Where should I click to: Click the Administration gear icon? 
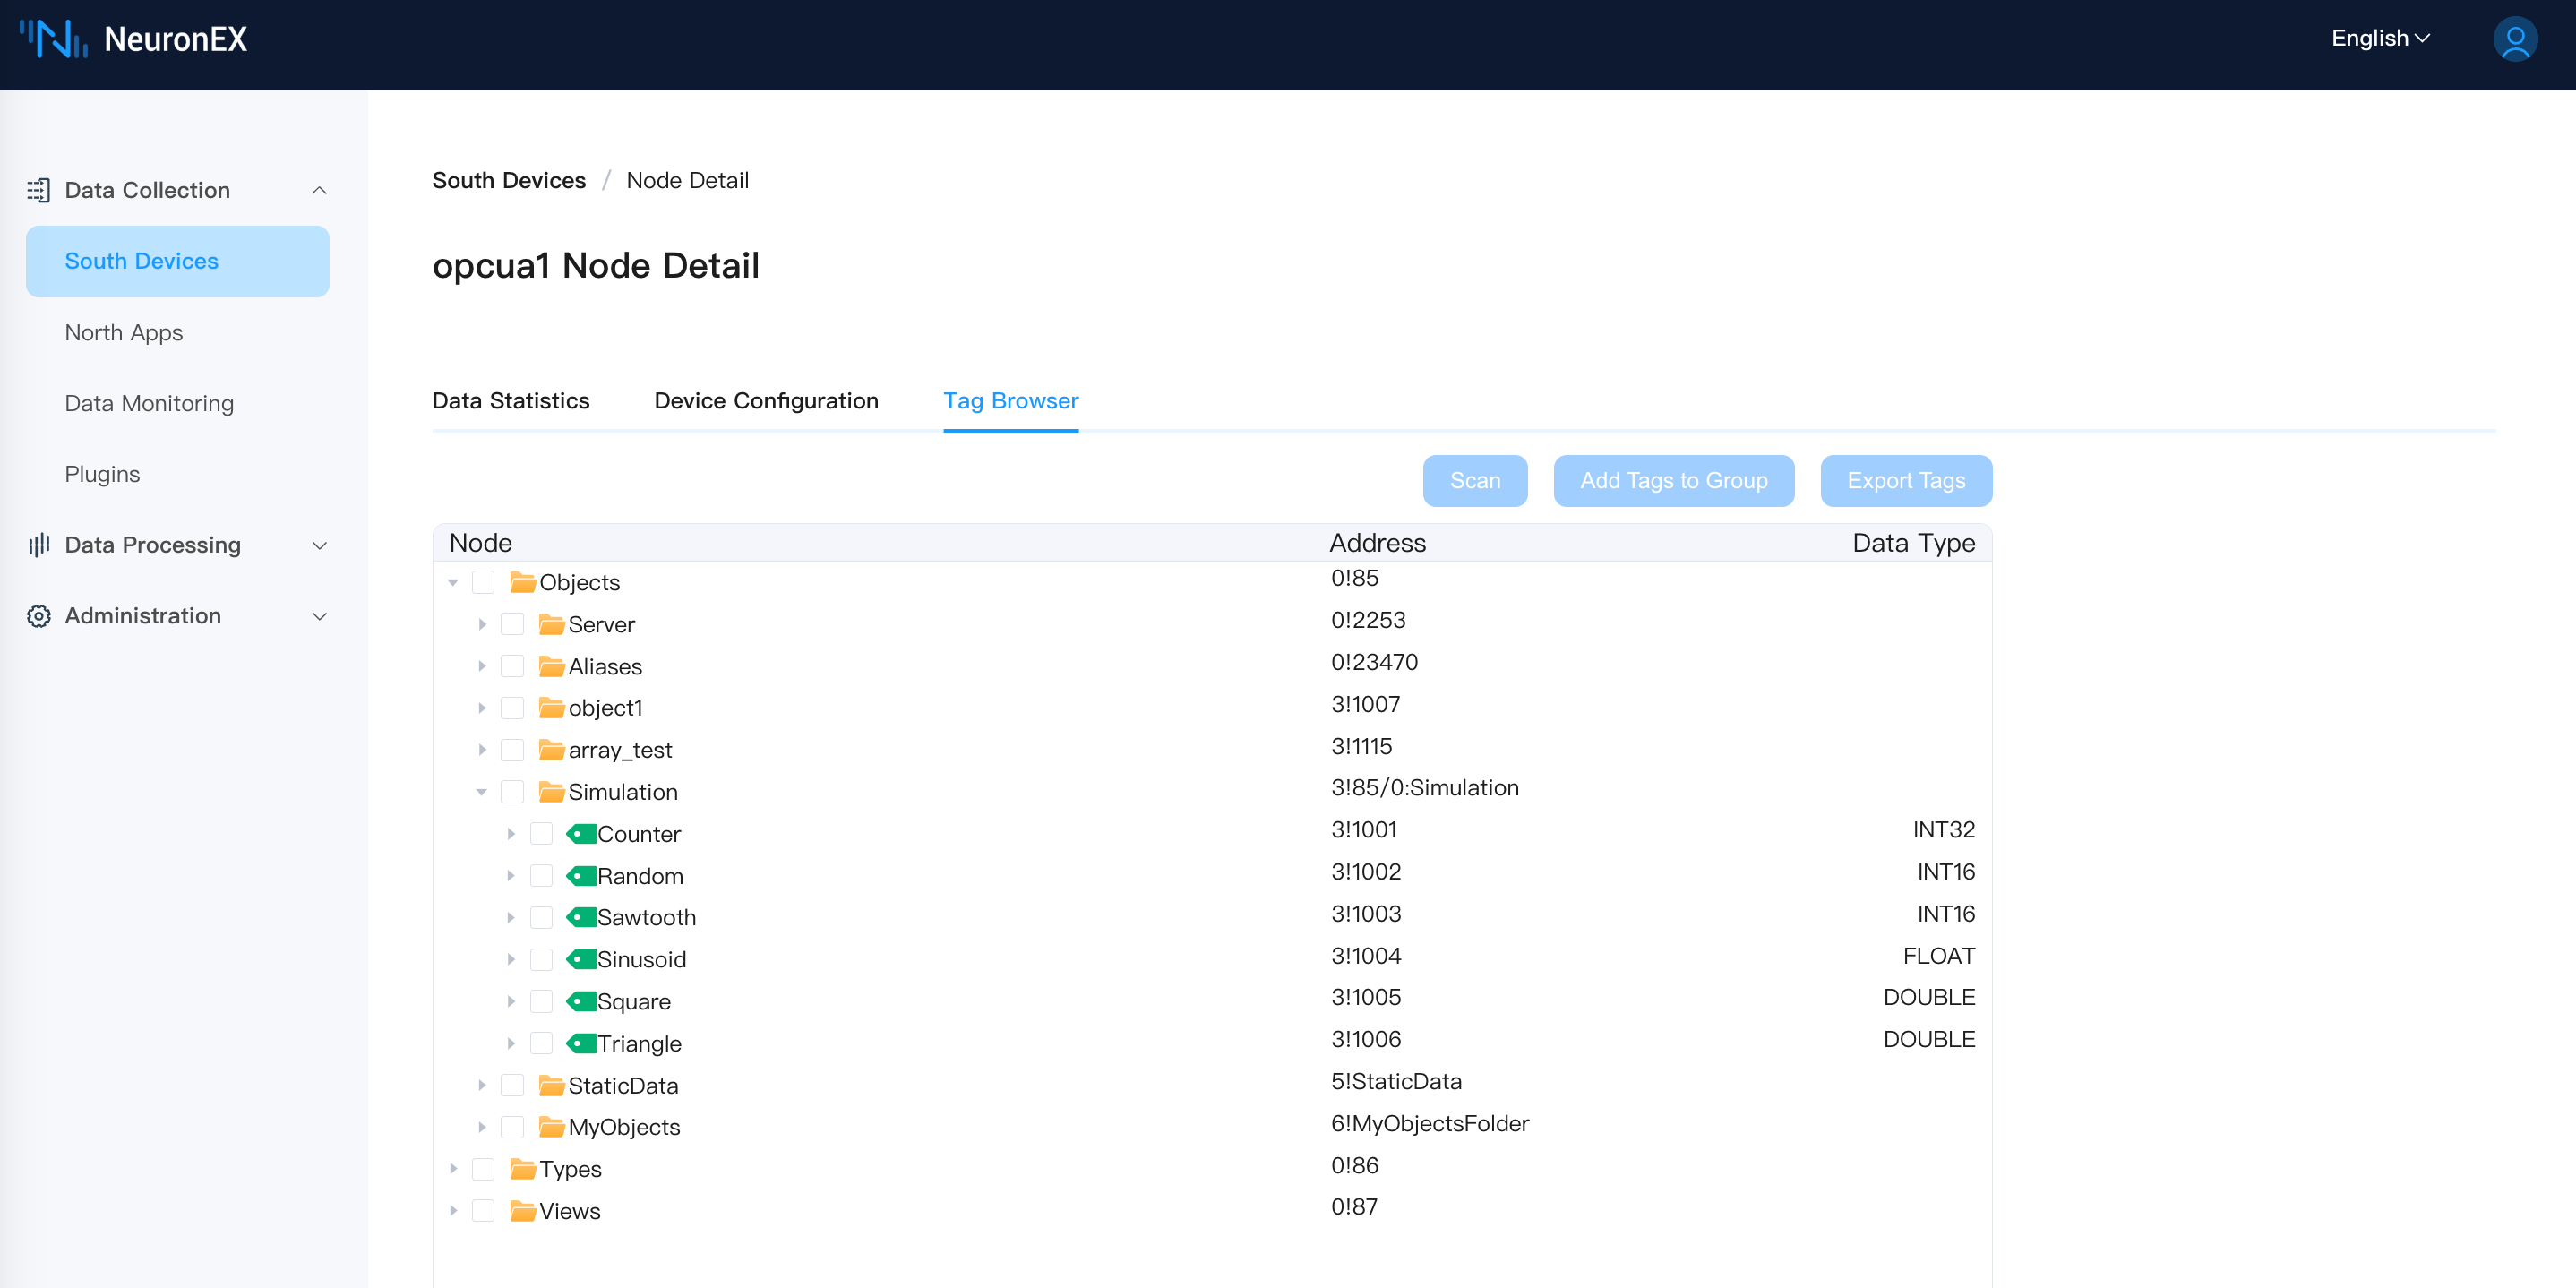click(x=38, y=616)
